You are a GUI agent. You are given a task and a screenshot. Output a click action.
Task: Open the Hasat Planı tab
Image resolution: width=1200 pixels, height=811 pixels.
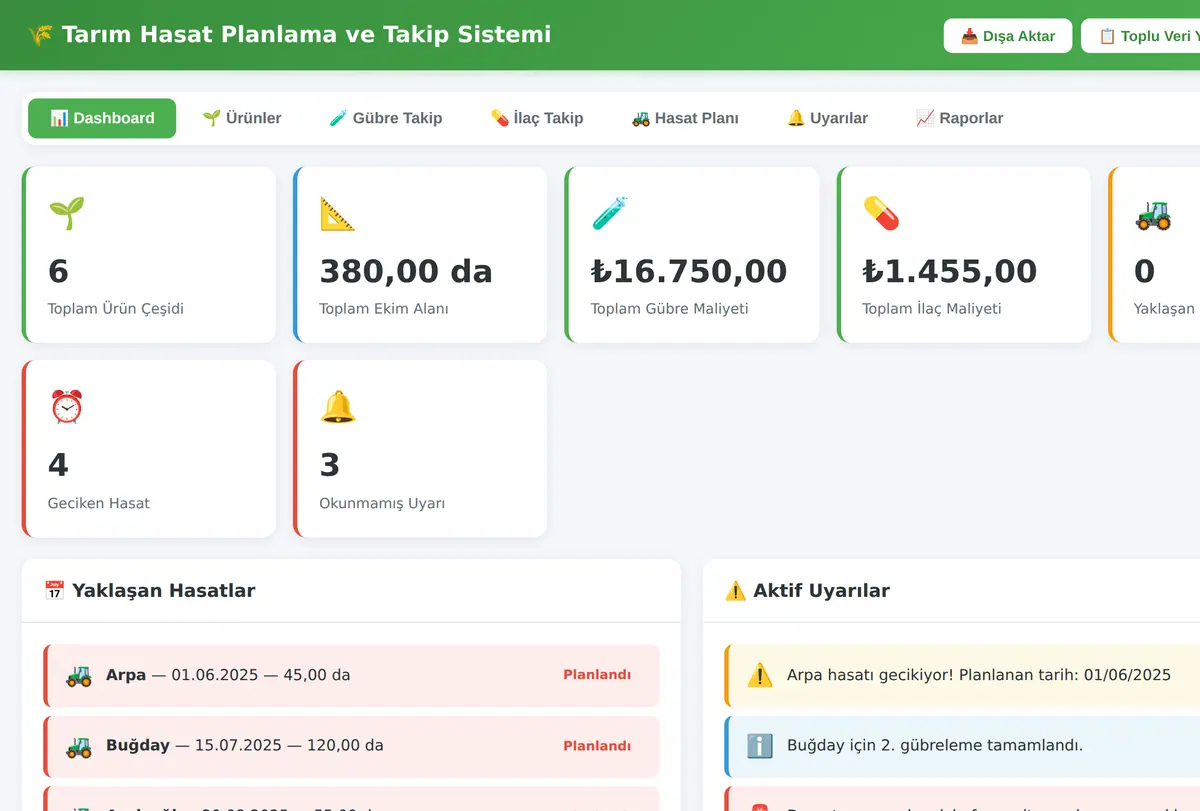point(685,118)
